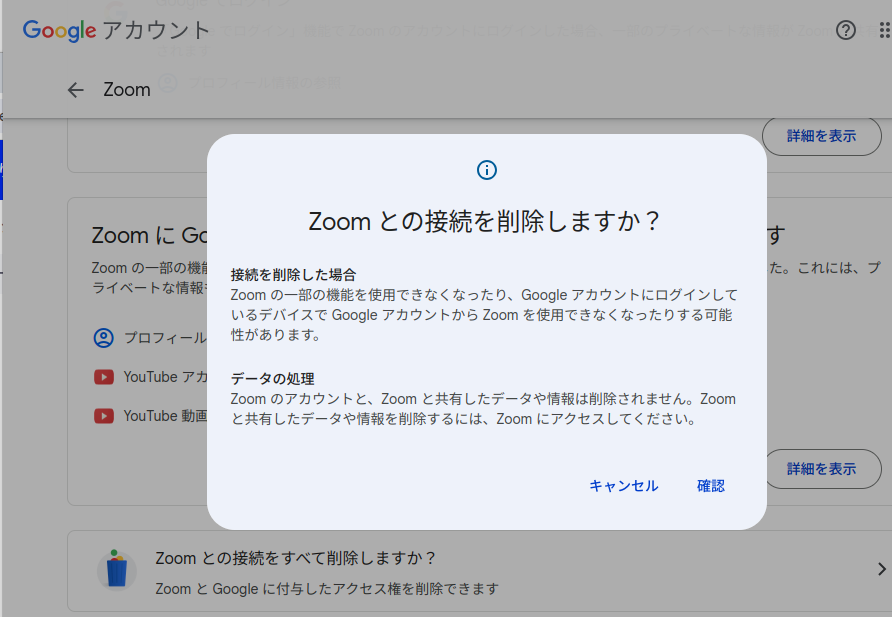Click the Zoom page title in header
The height and width of the screenshot is (617, 892).
(127, 90)
